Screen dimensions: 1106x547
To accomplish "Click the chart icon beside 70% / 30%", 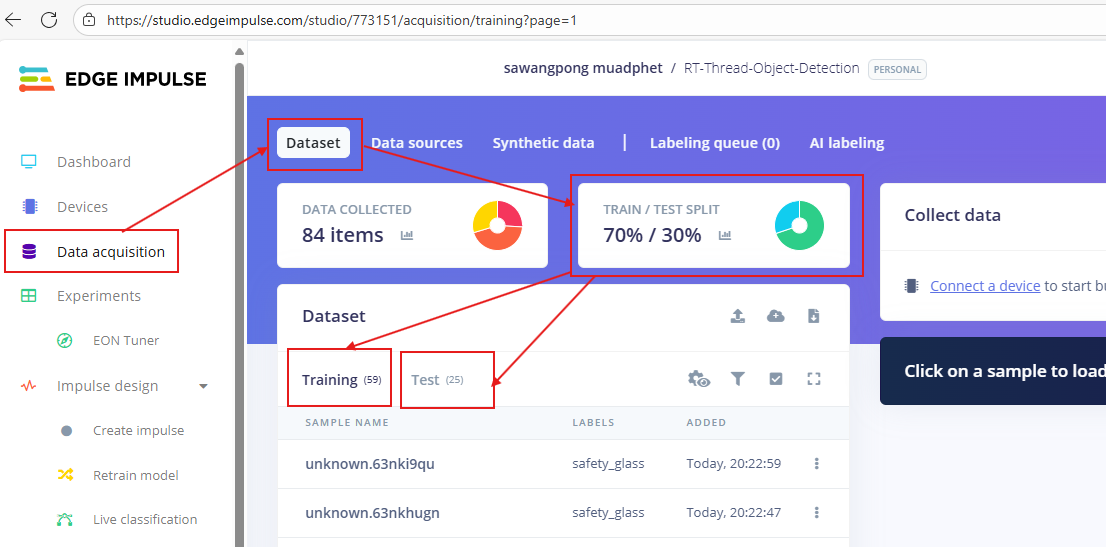I will (725, 236).
